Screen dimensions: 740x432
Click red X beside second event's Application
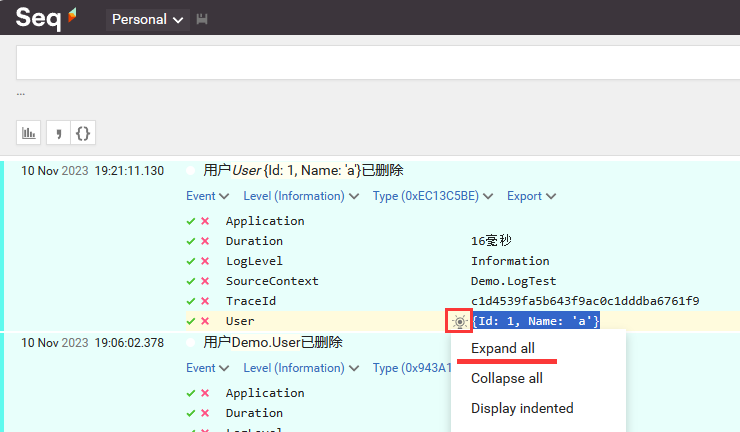point(205,393)
